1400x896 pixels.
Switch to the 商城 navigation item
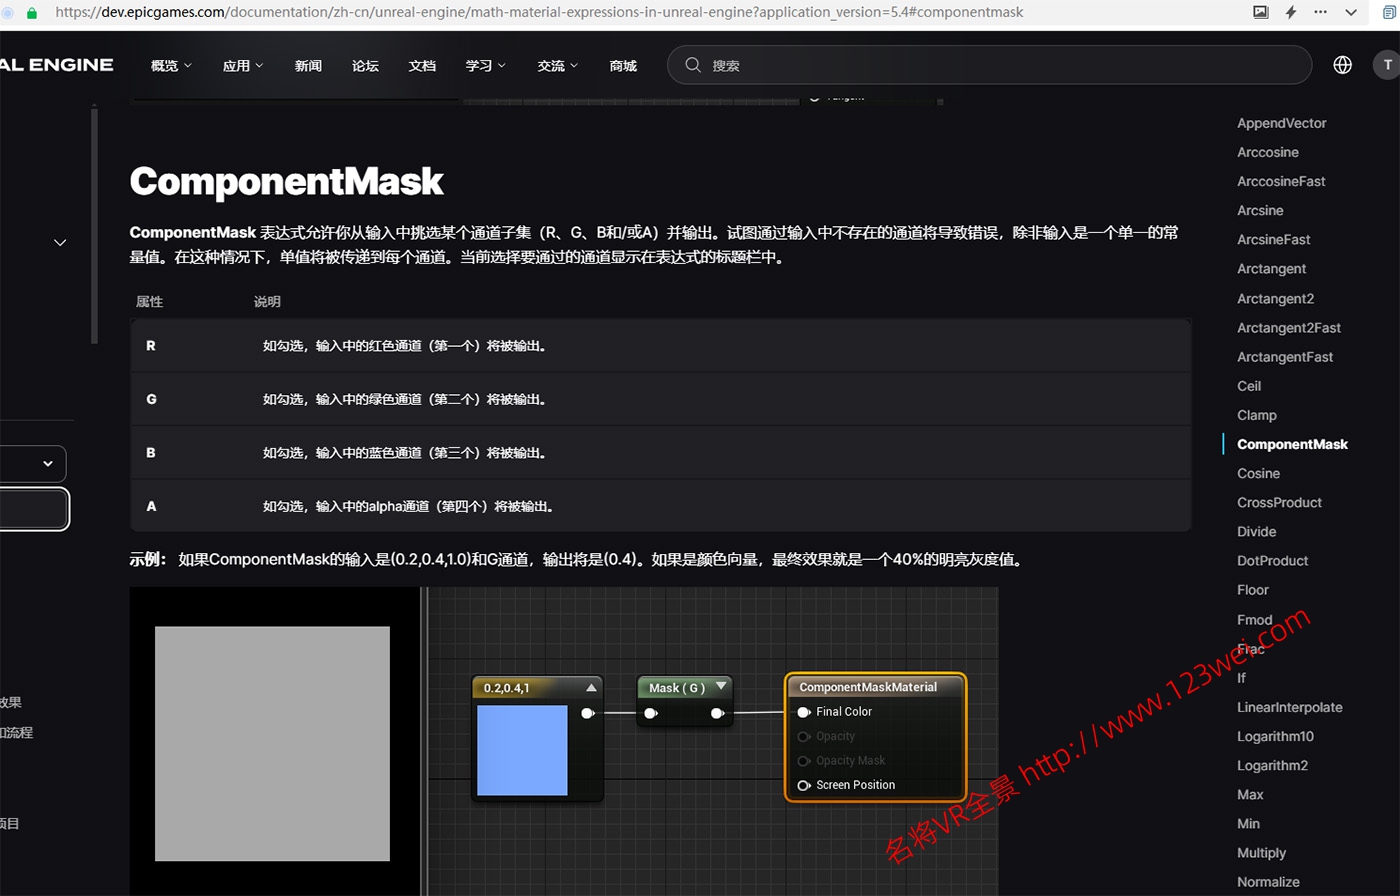click(x=622, y=65)
